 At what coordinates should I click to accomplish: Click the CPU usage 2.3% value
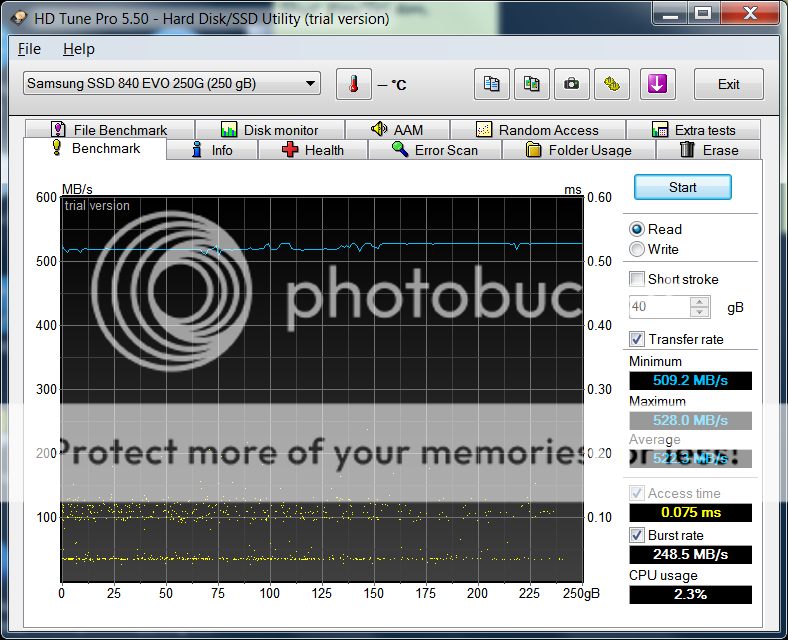[691, 594]
